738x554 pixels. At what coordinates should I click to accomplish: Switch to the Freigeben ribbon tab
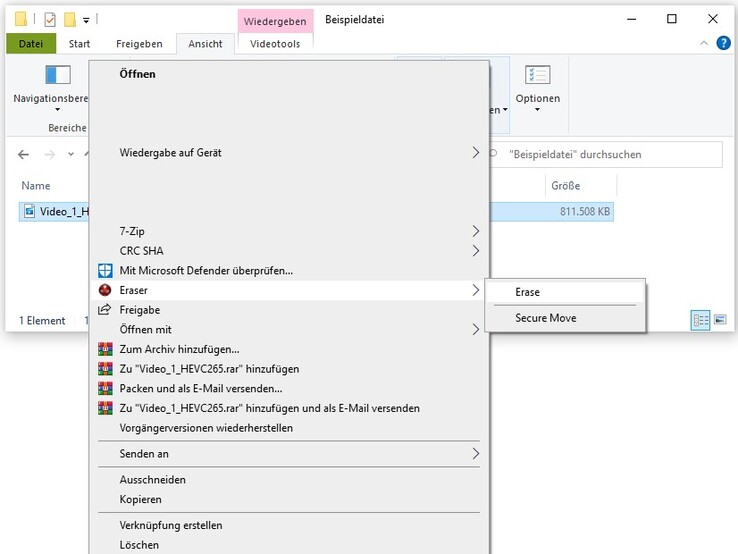tap(139, 44)
